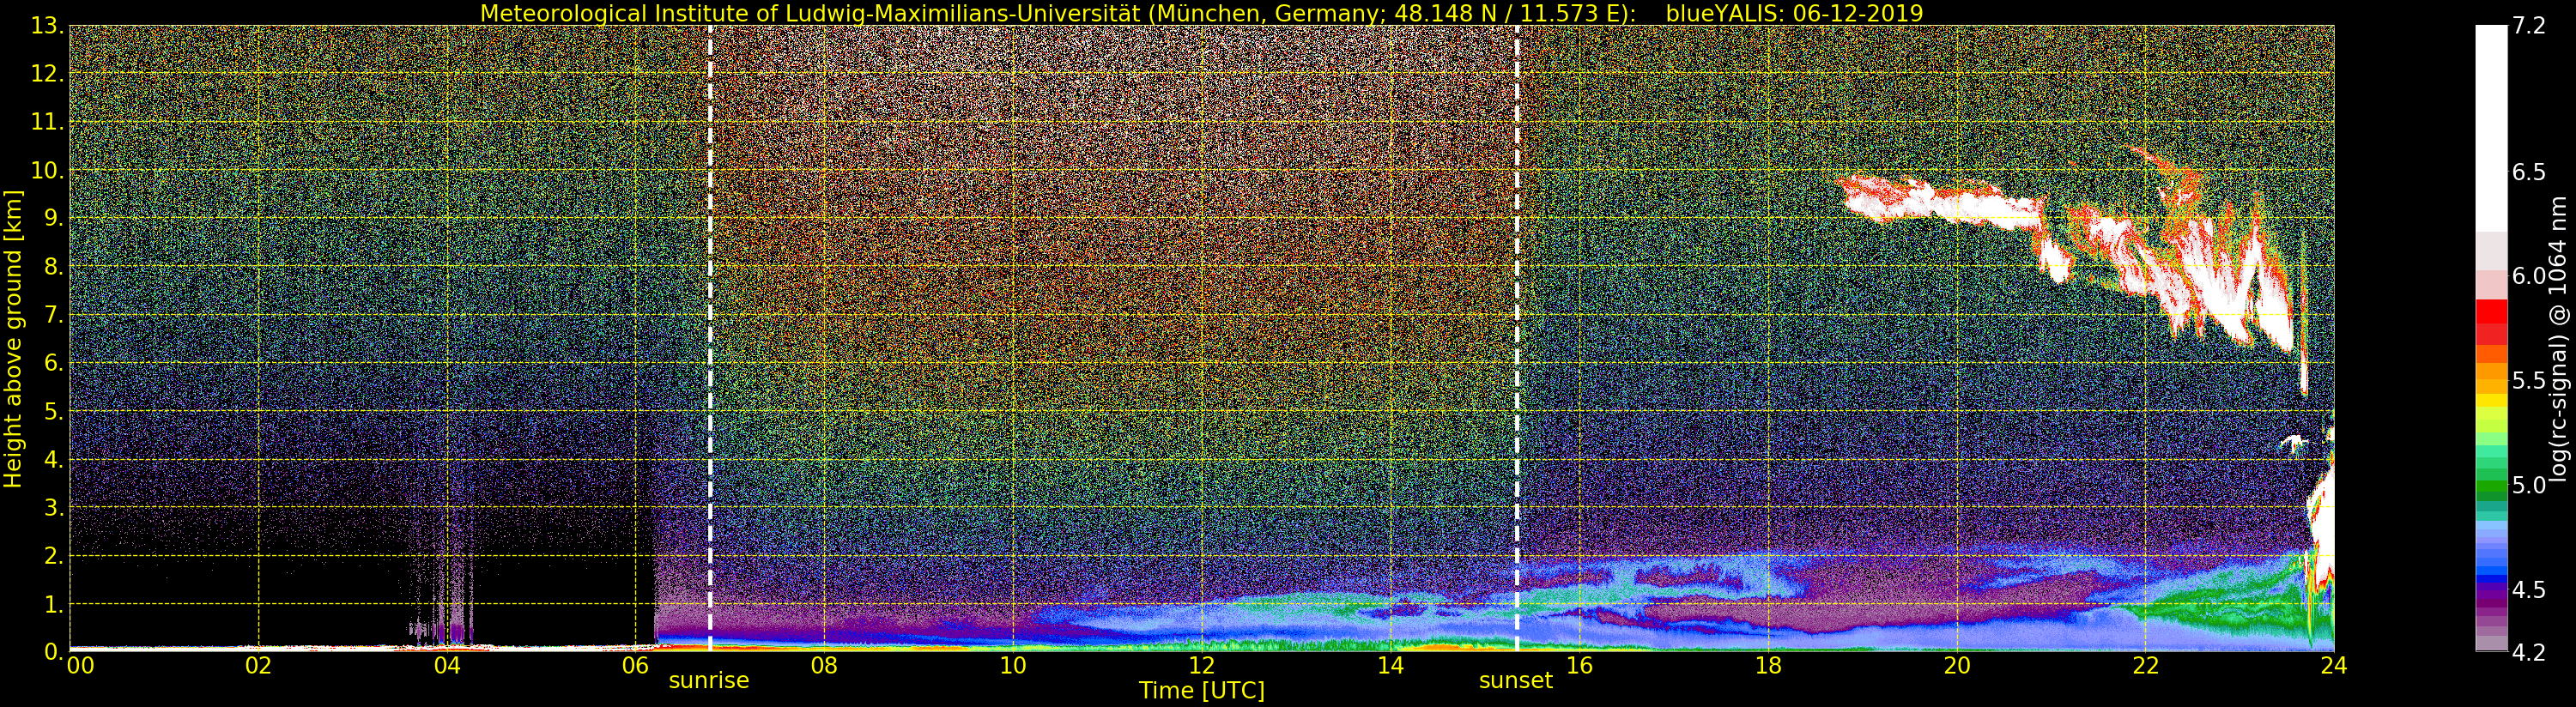2576x707 pixels.
Task: Click the white top segment of the colorbar
Action: point(2491,128)
